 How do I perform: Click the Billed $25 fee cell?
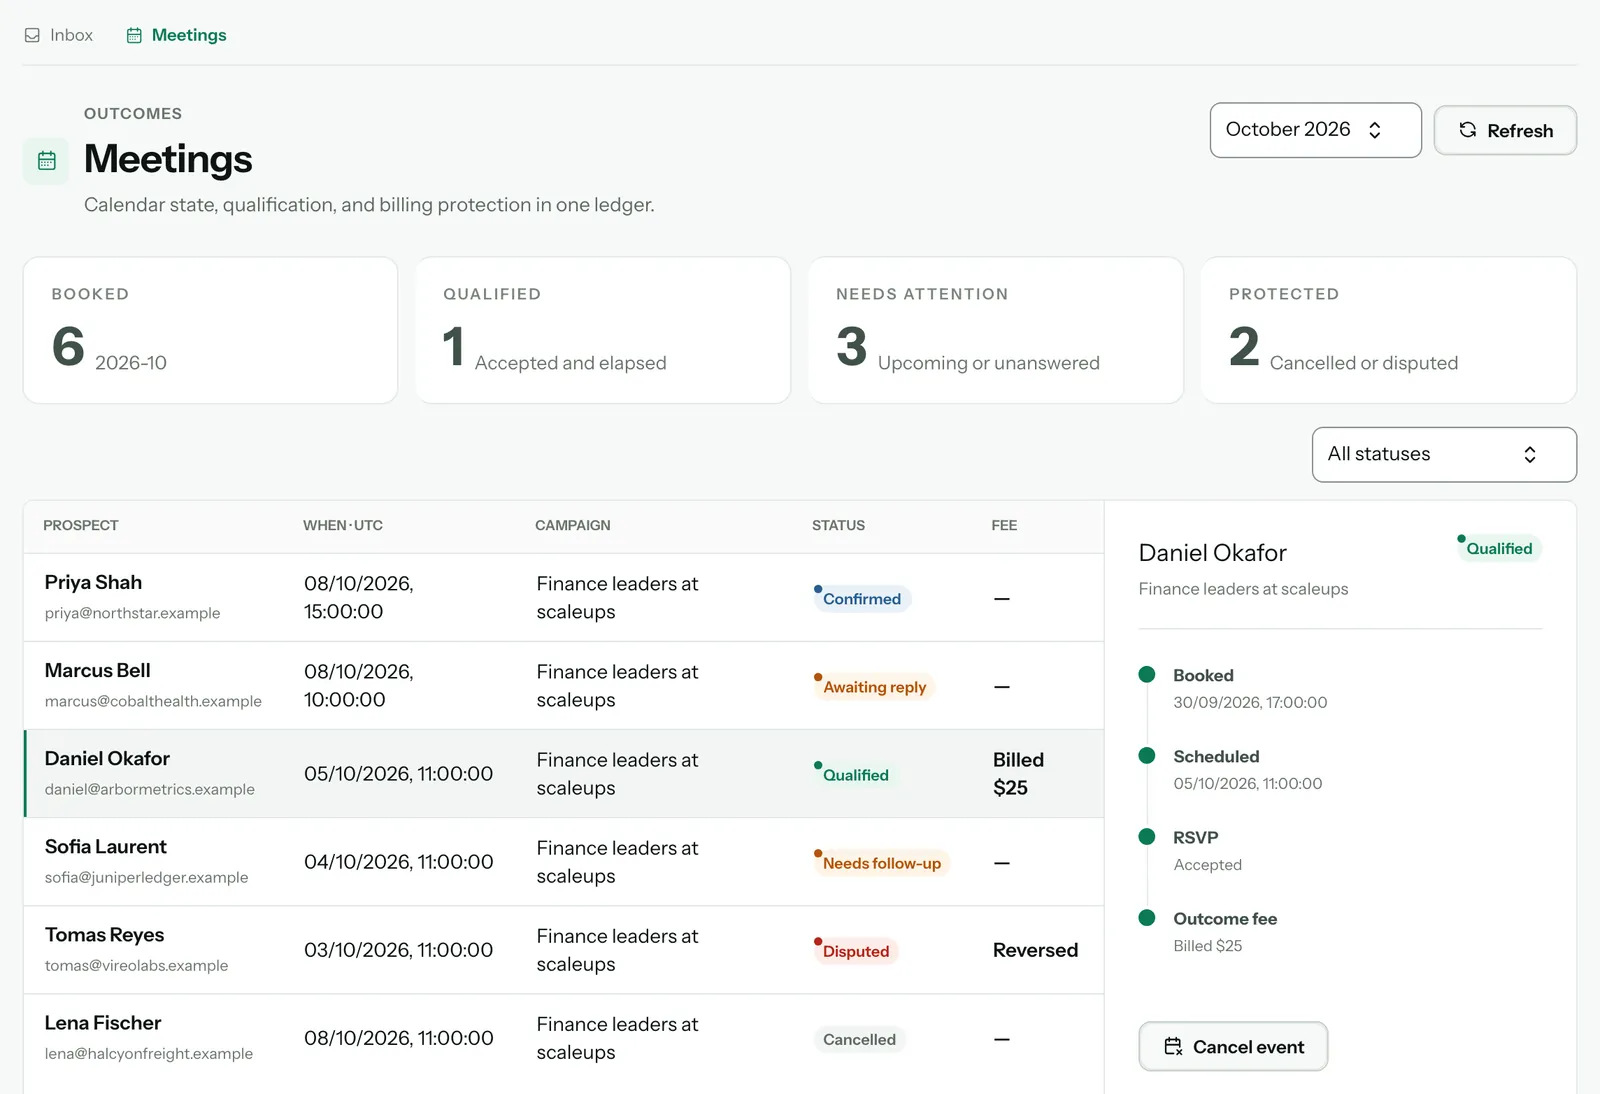[1018, 774]
